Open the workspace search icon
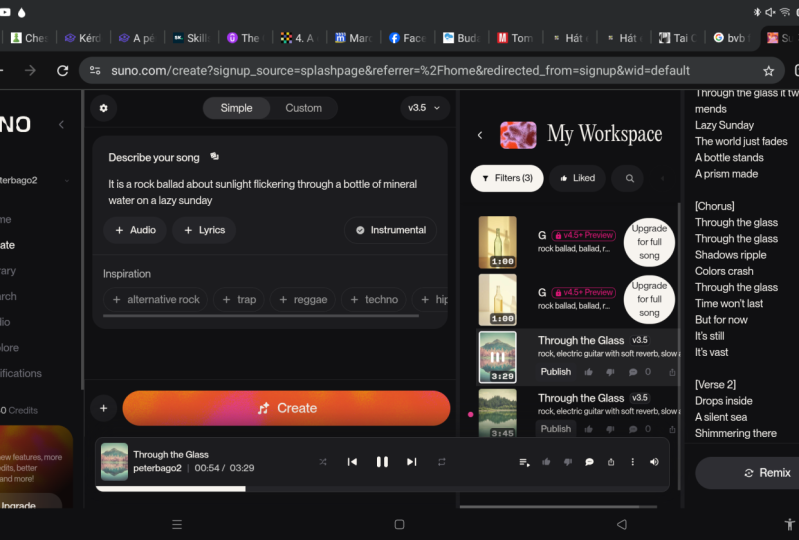Image resolution: width=799 pixels, height=540 pixels. [630, 178]
